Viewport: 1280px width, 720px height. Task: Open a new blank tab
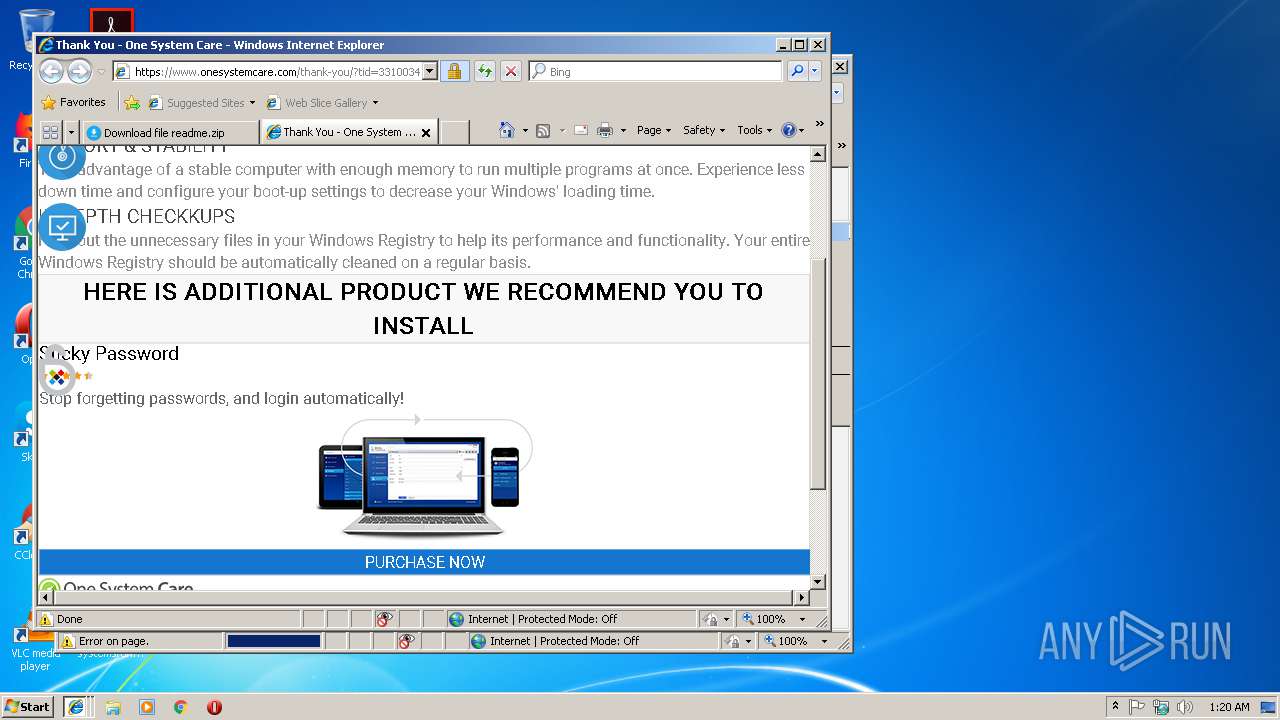point(455,132)
